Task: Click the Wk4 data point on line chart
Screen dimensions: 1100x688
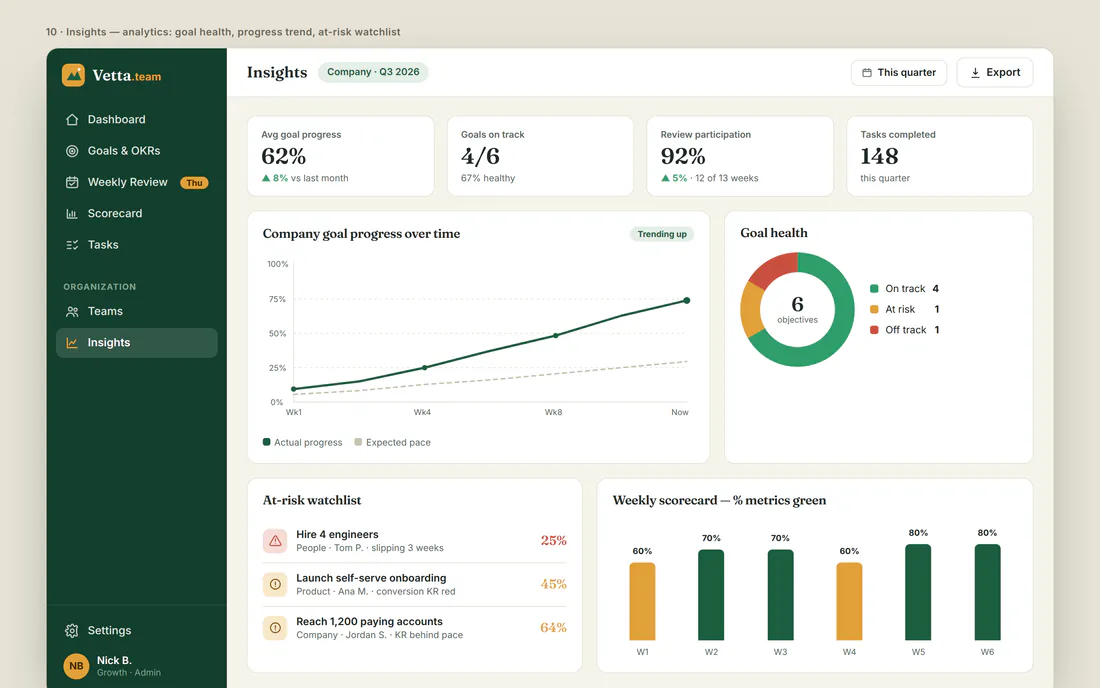Action: tap(424, 367)
